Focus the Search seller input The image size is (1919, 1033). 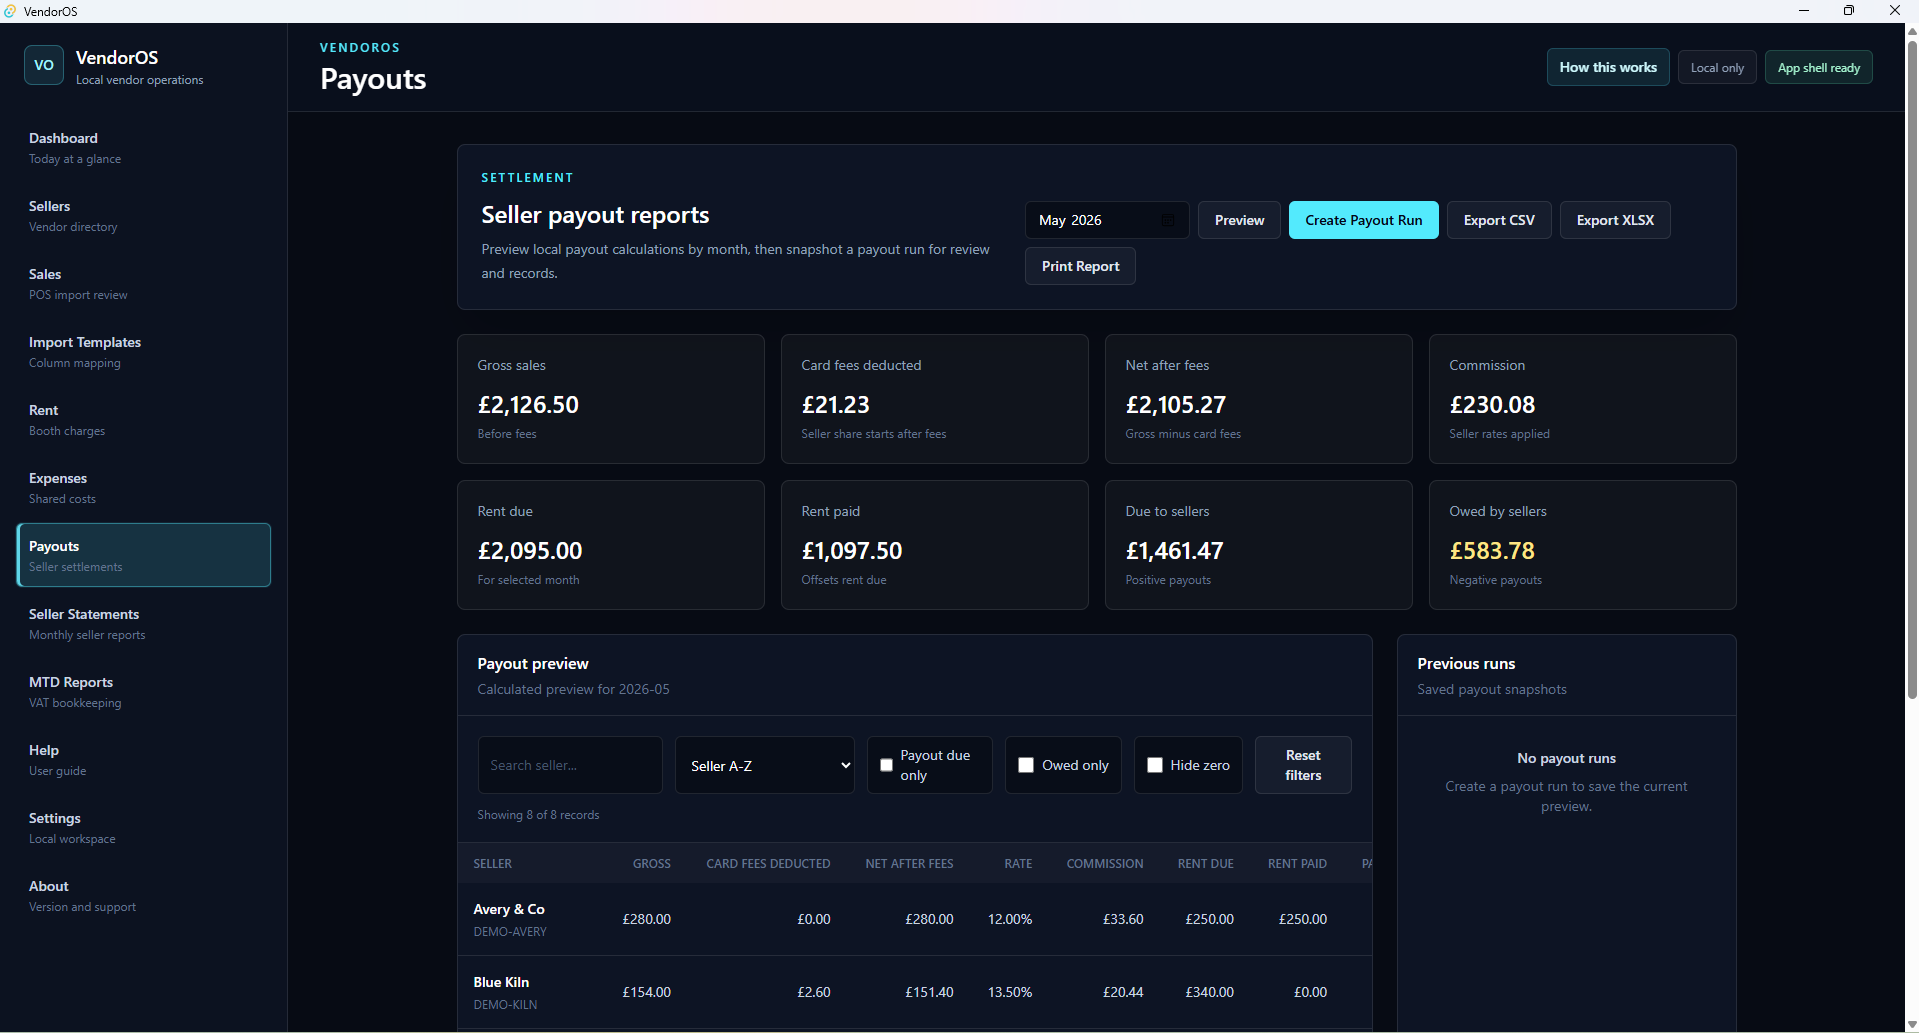pos(570,765)
